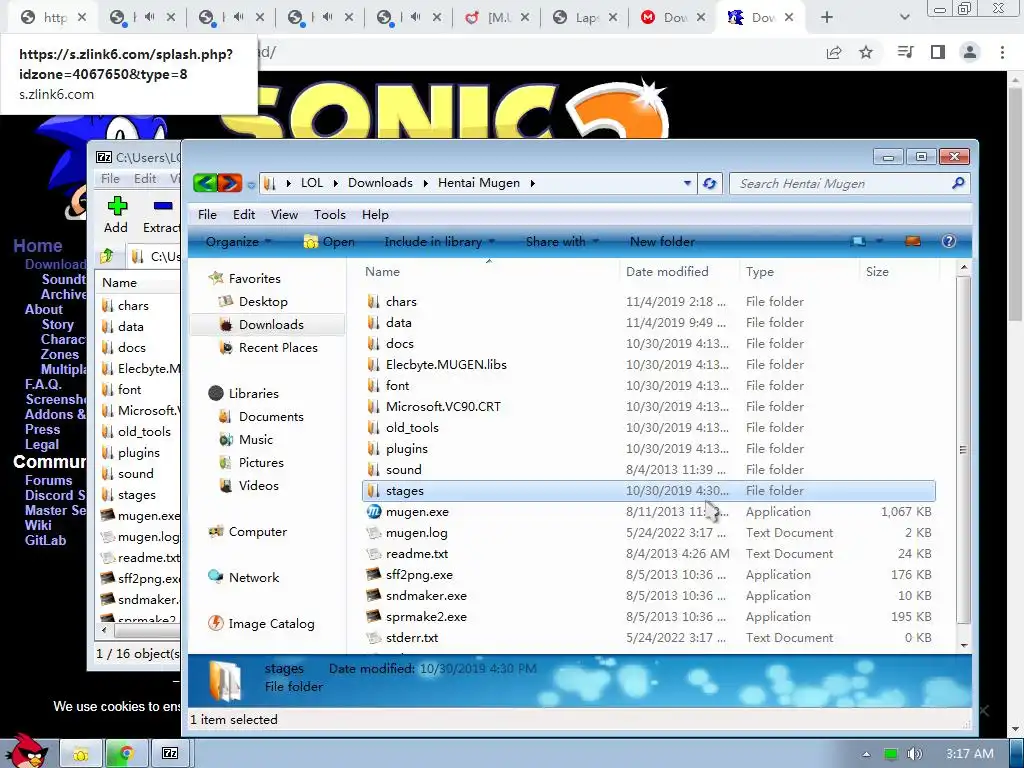Bookmark this page with the star icon
The image size is (1024, 768).
pos(866,52)
